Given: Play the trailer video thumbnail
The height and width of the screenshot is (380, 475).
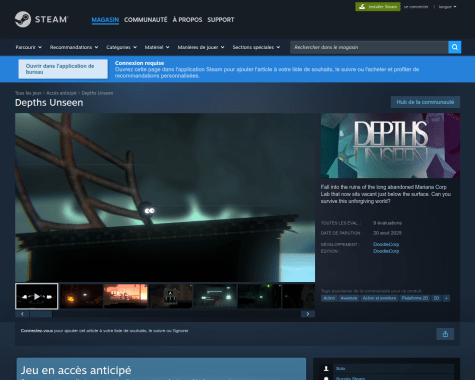Looking at the screenshot, I should click(37, 296).
